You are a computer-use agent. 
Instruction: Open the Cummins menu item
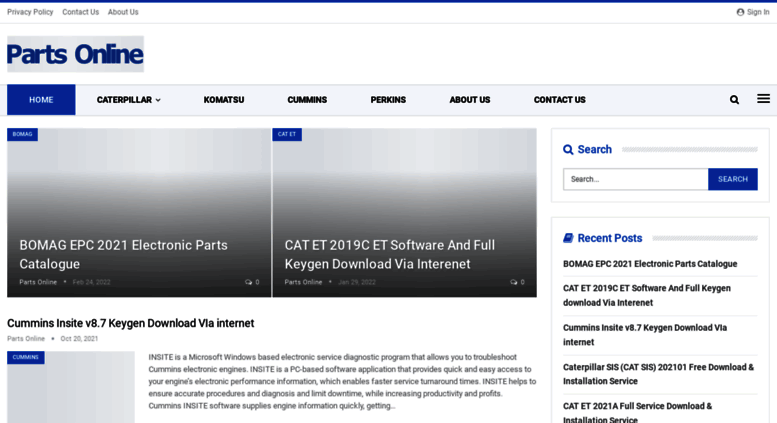(x=307, y=100)
